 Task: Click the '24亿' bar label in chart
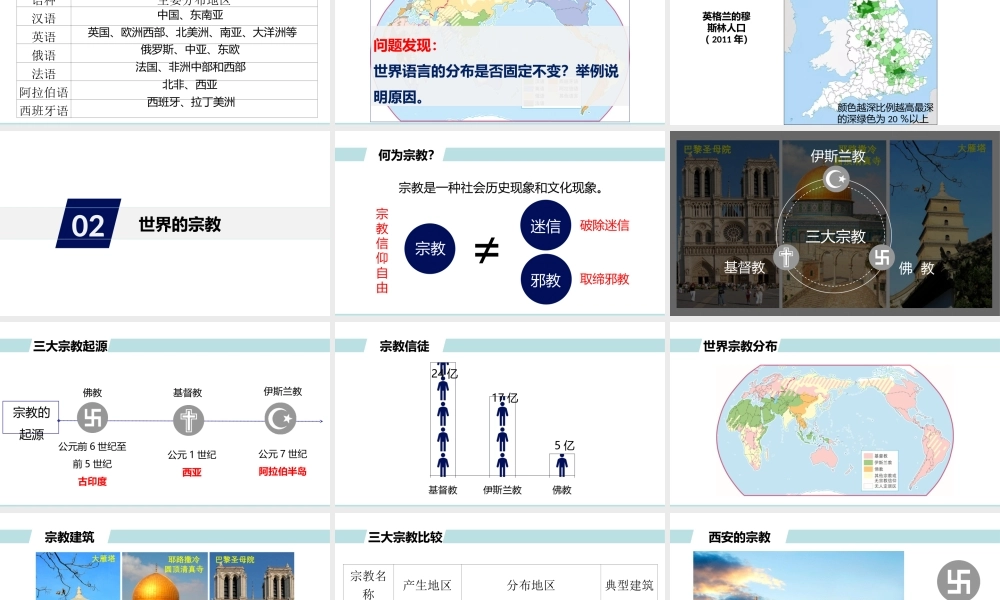point(445,373)
